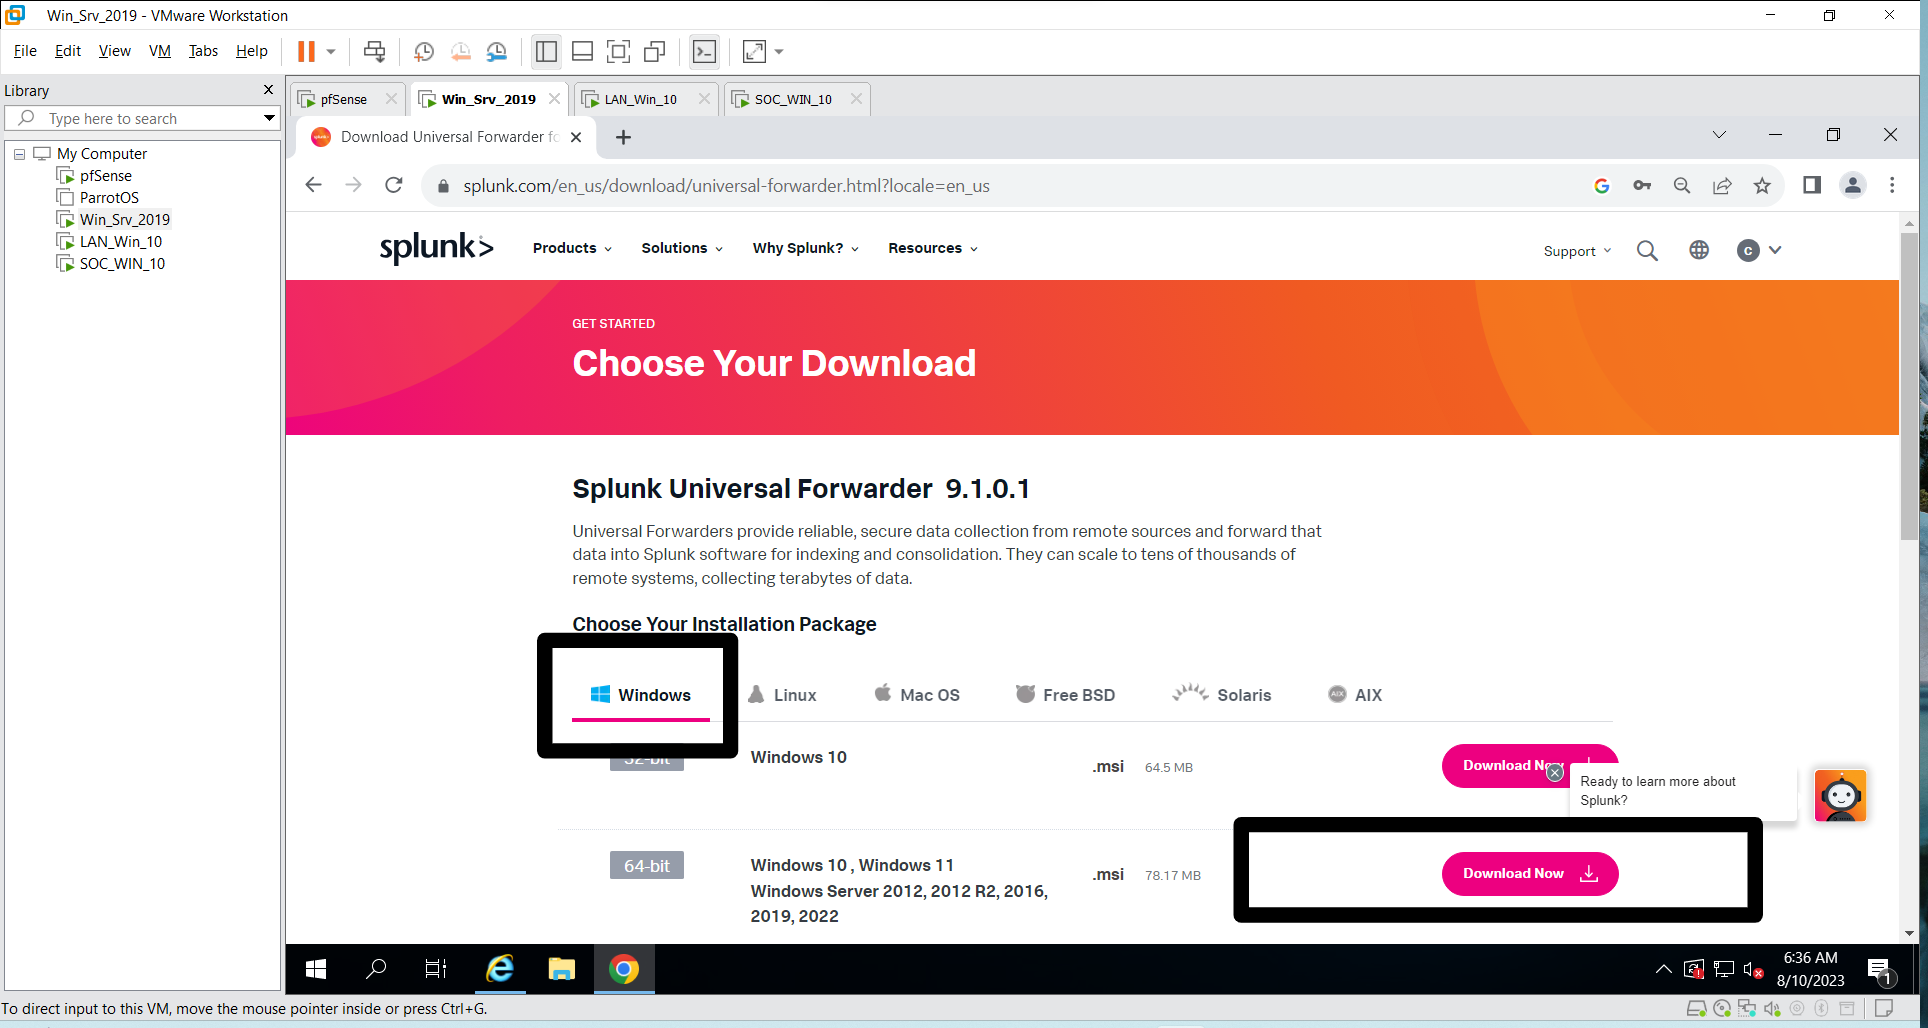The height and width of the screenshot is (1028, 1928).
Task: Open the VMware VM menu
Action: pos(159,51)
